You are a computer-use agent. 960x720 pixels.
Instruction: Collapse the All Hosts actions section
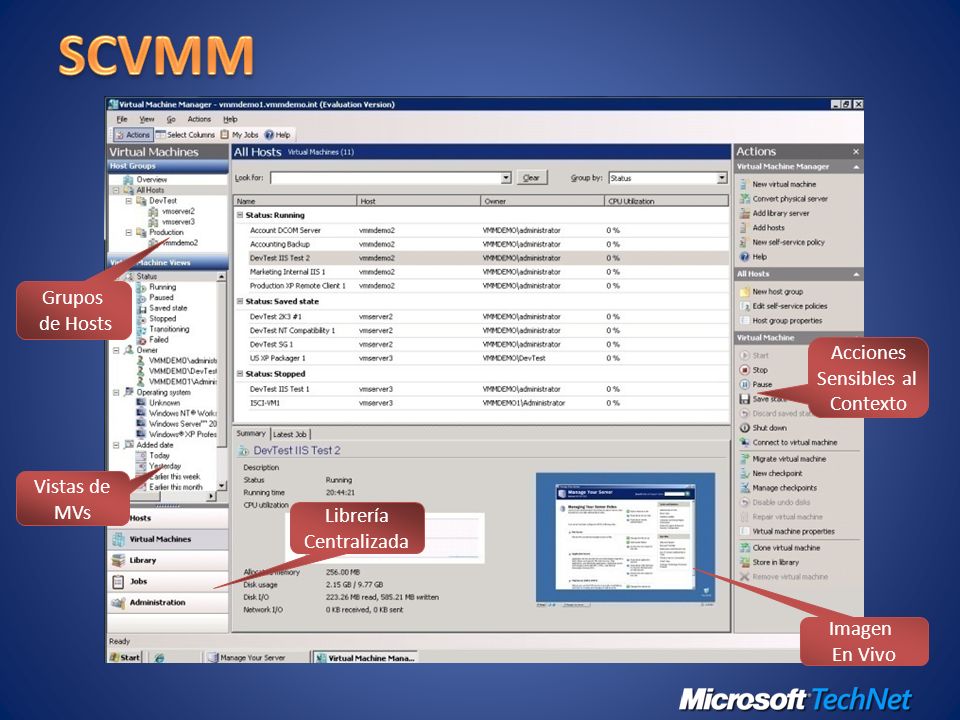(x=856, y=274)
